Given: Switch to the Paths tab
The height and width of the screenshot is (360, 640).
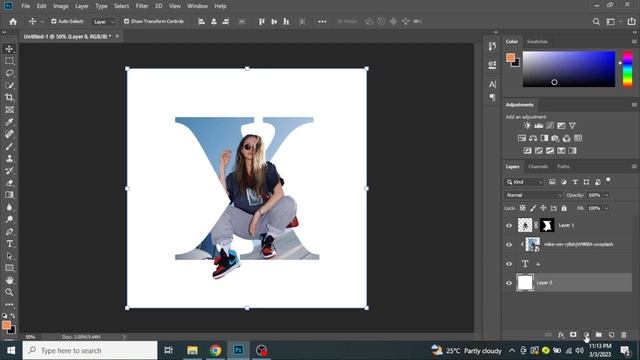Looking at the screenshot, I should [563, 167].
